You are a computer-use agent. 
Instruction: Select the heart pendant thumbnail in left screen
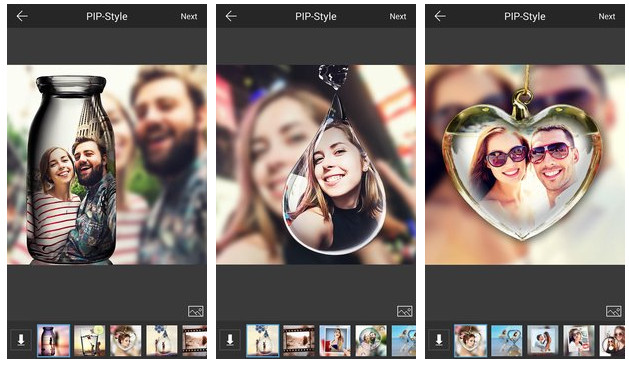[x=126, y=341]
